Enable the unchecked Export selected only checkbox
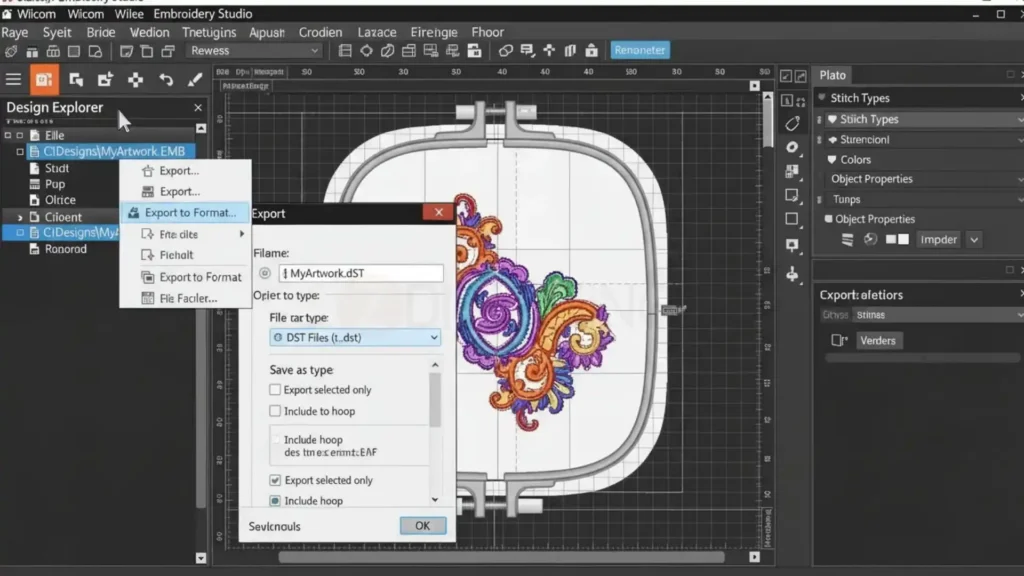 [275, 390]
